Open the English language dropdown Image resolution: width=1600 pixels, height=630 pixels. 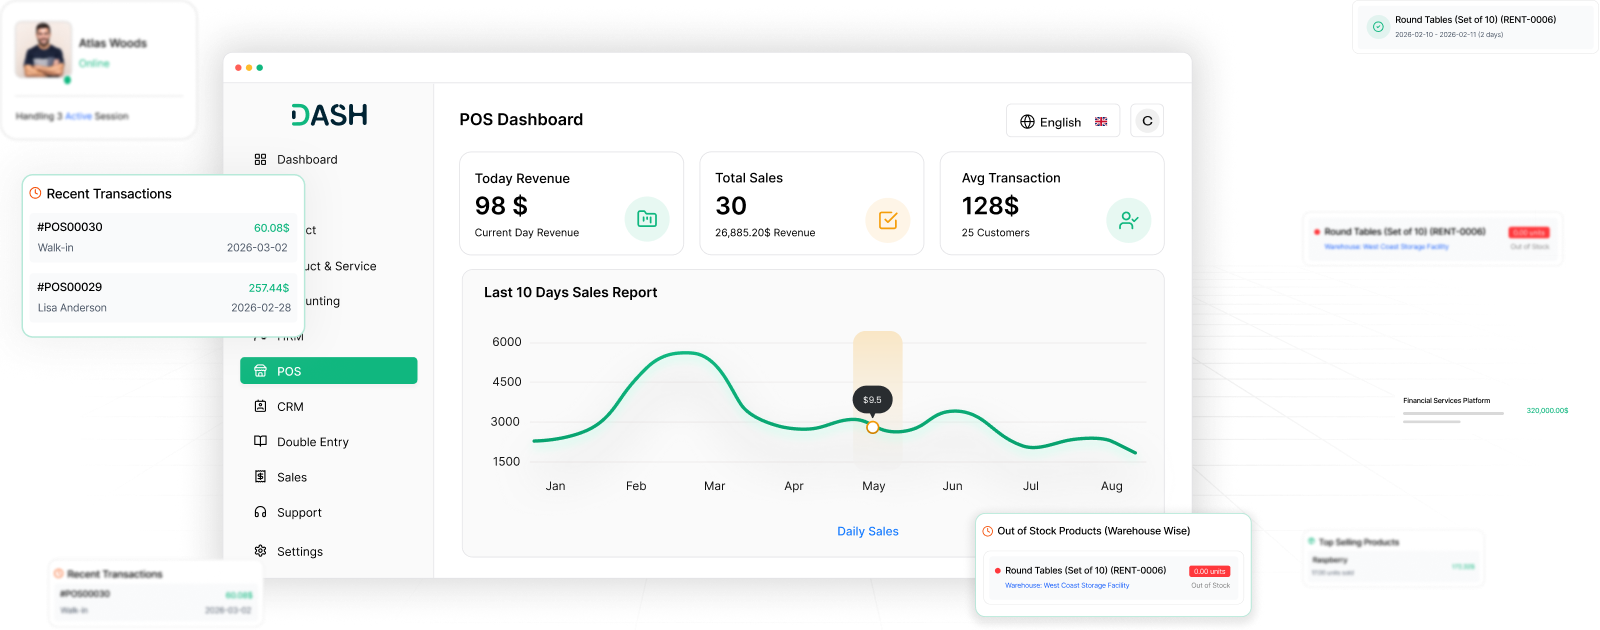click(1063, 121)
